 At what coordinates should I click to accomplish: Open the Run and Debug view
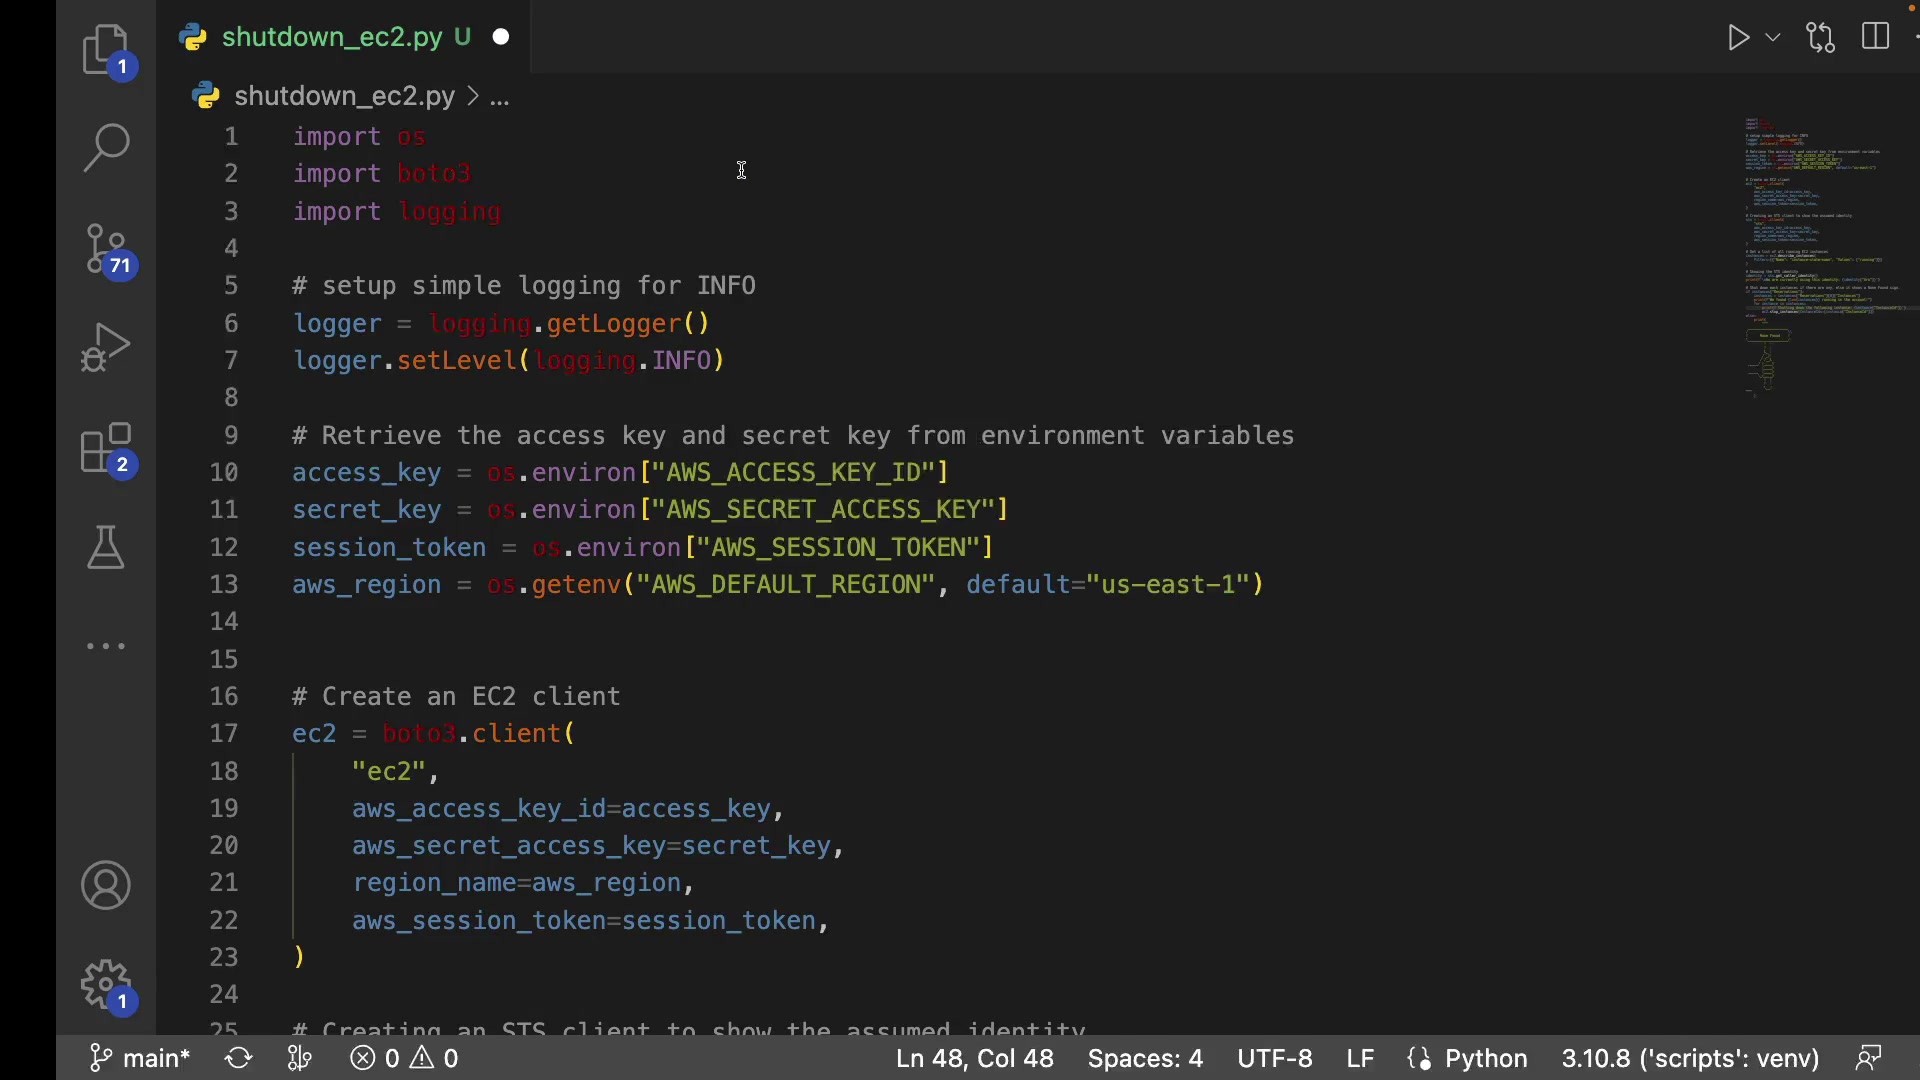tap(106, 347)
